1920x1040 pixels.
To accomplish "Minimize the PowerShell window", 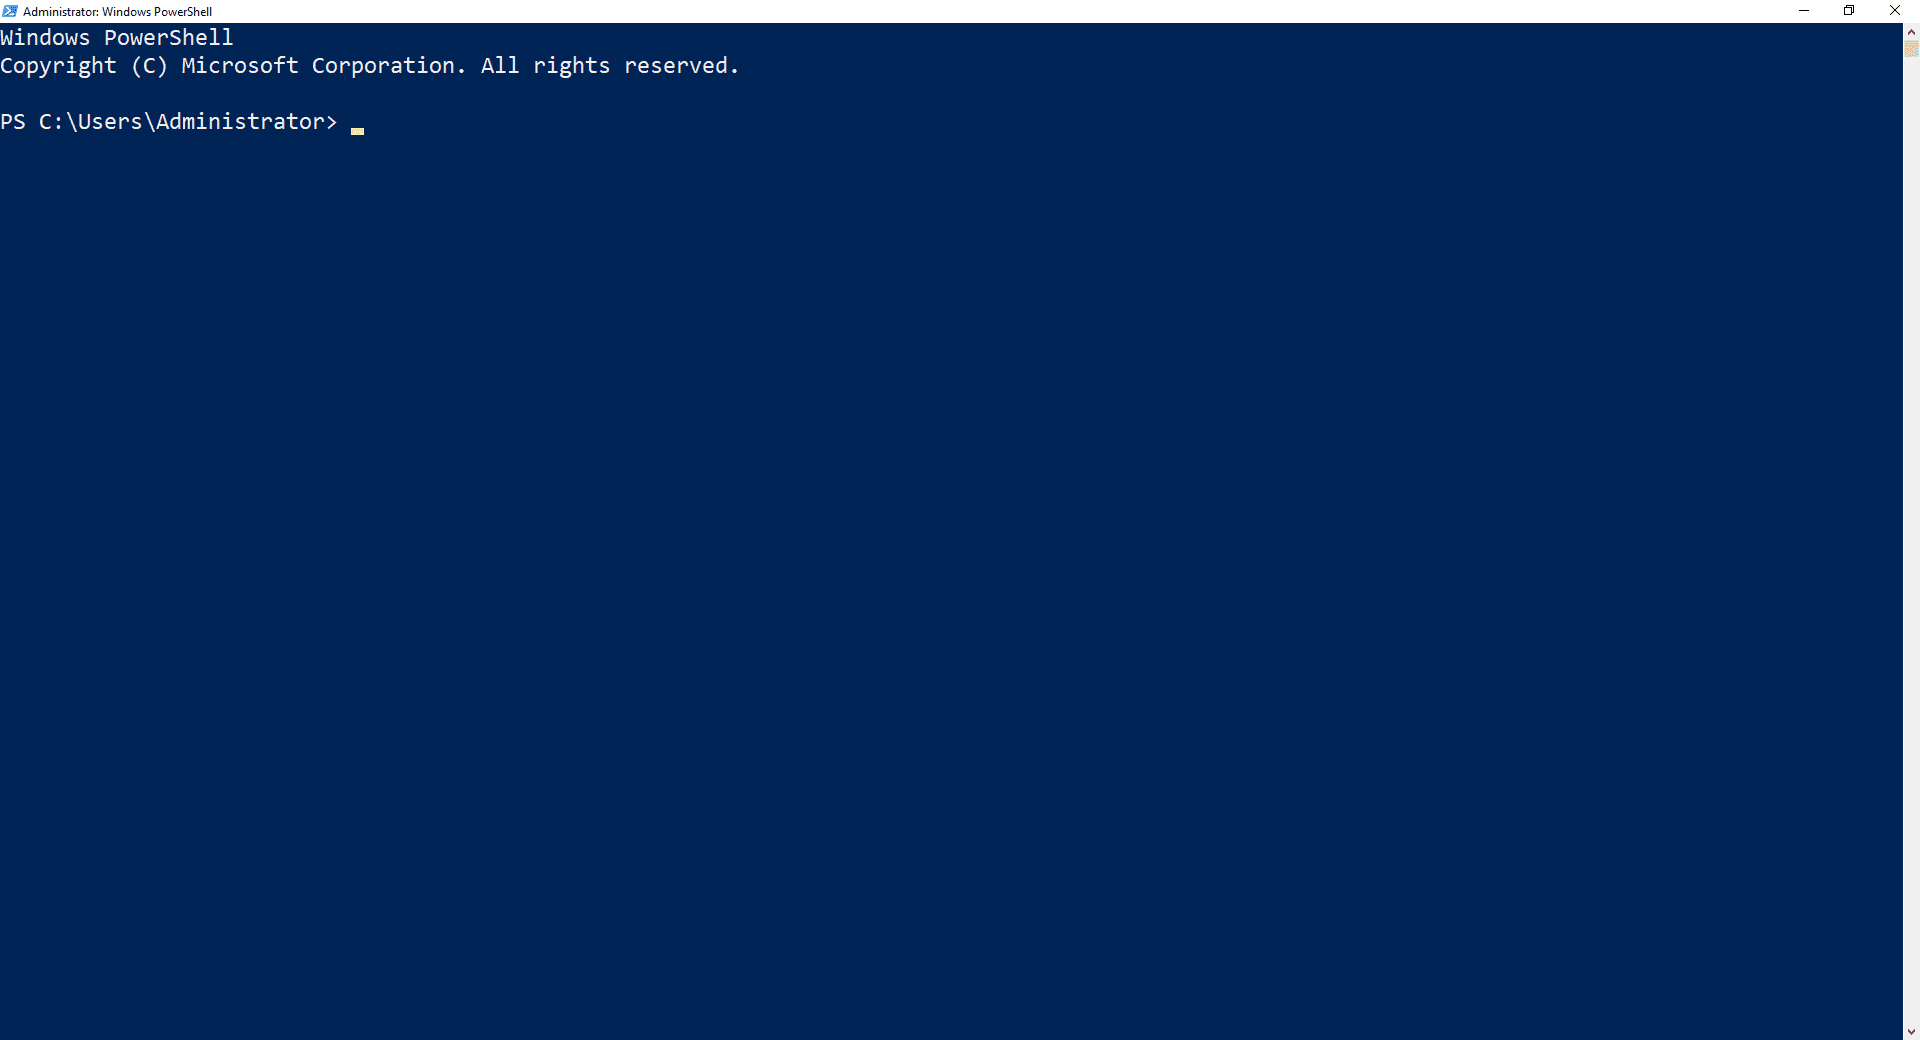I will [1804, 11].
